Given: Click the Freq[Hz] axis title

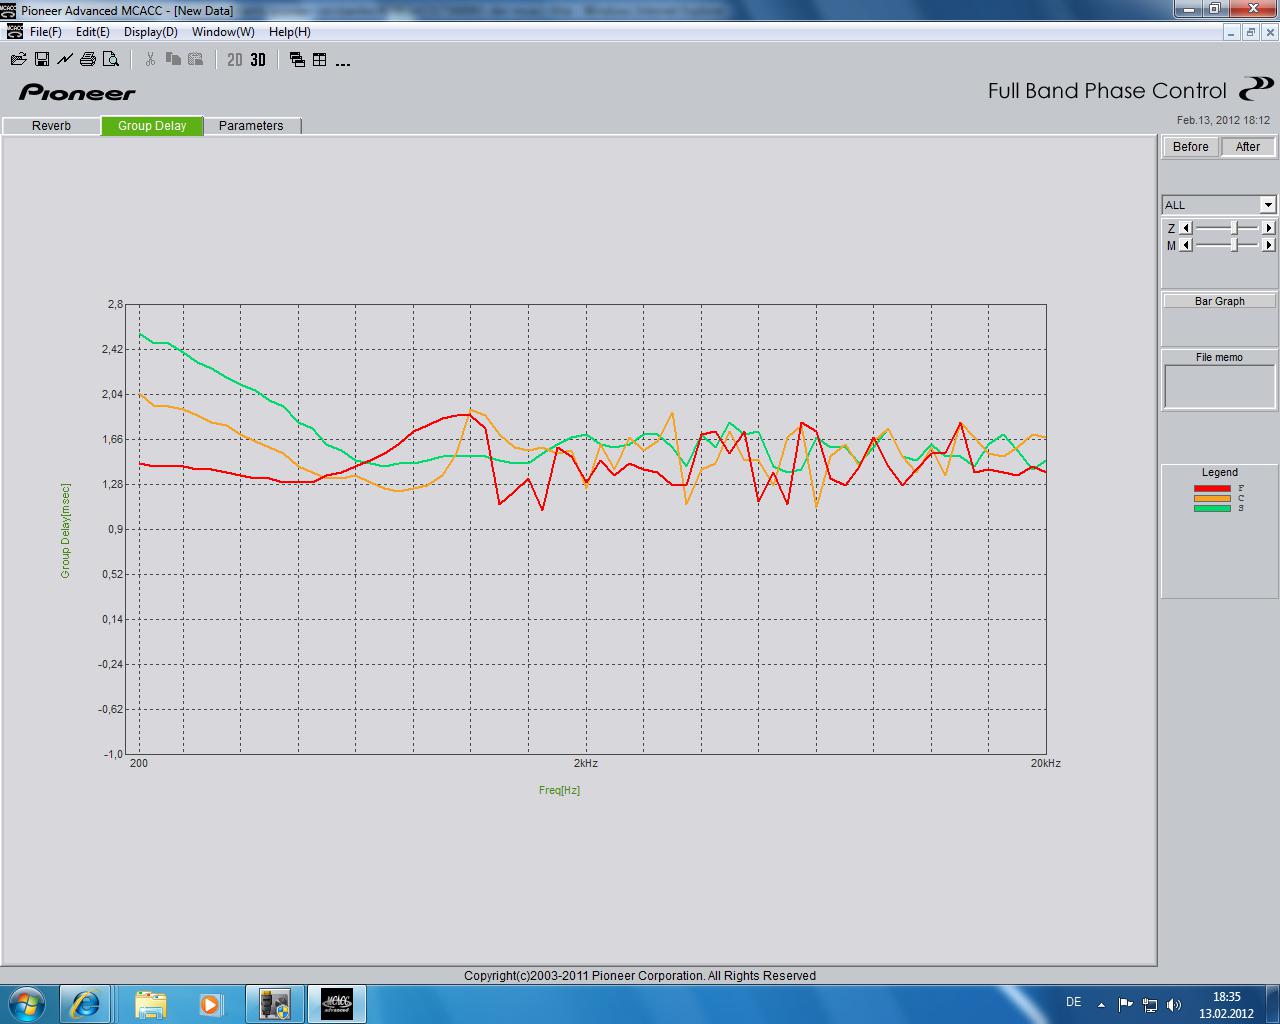Looking at the screenshot, I should (x=559, y=790).
